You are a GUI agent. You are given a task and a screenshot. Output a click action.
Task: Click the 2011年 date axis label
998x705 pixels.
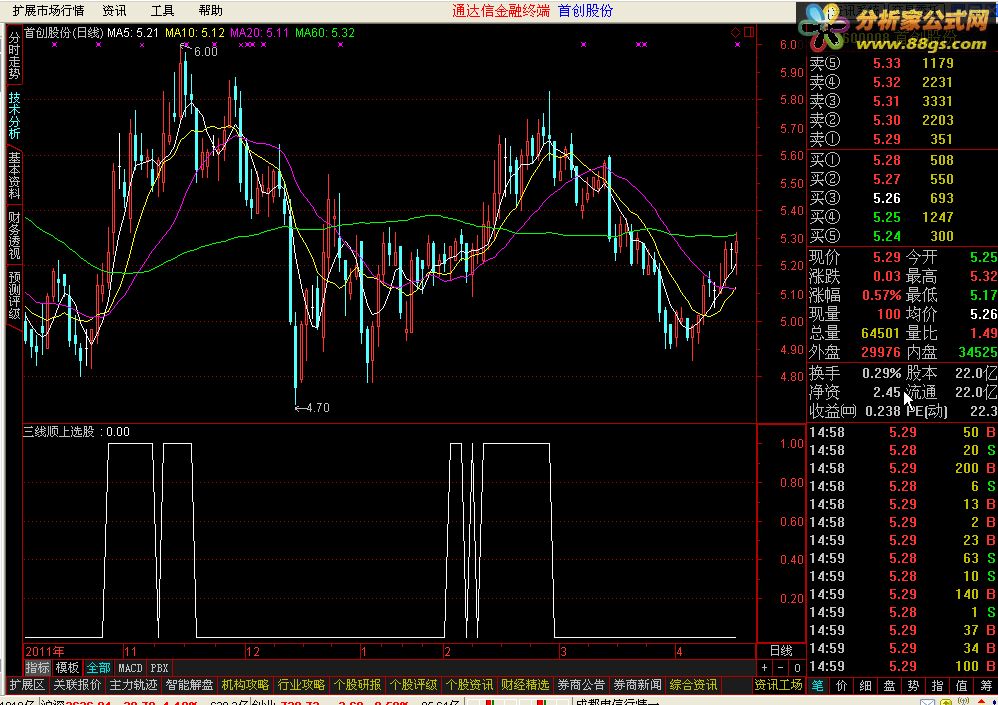coord(45,652)
